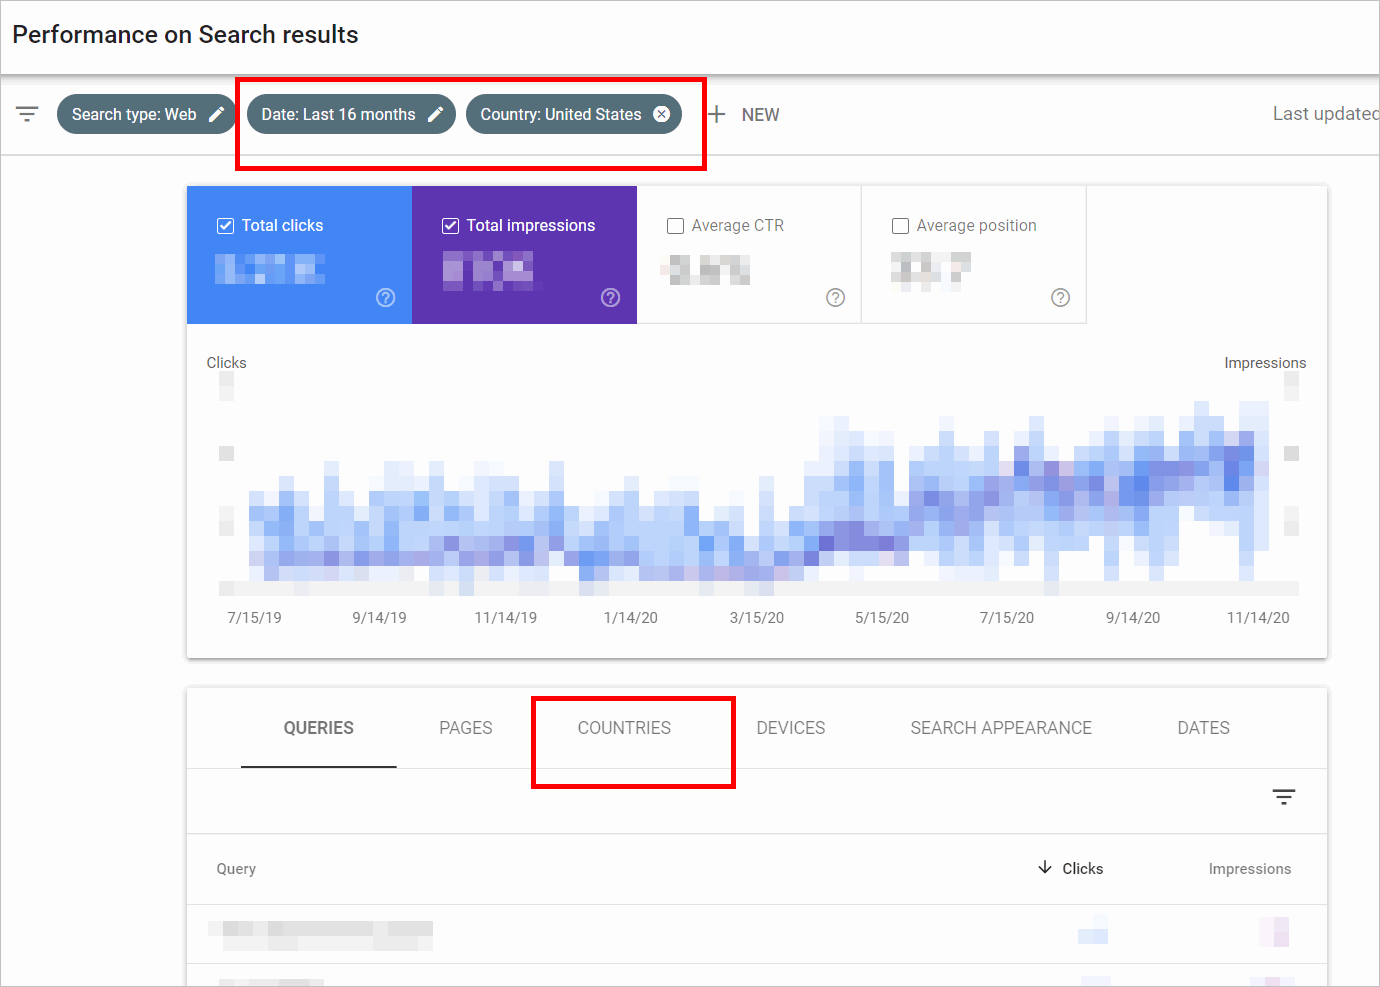The height and width of the screenshot is (987, 1380).
Task: Click the Total impressions question mark icon
Action: pyautogui.click(x=611, y=297)
